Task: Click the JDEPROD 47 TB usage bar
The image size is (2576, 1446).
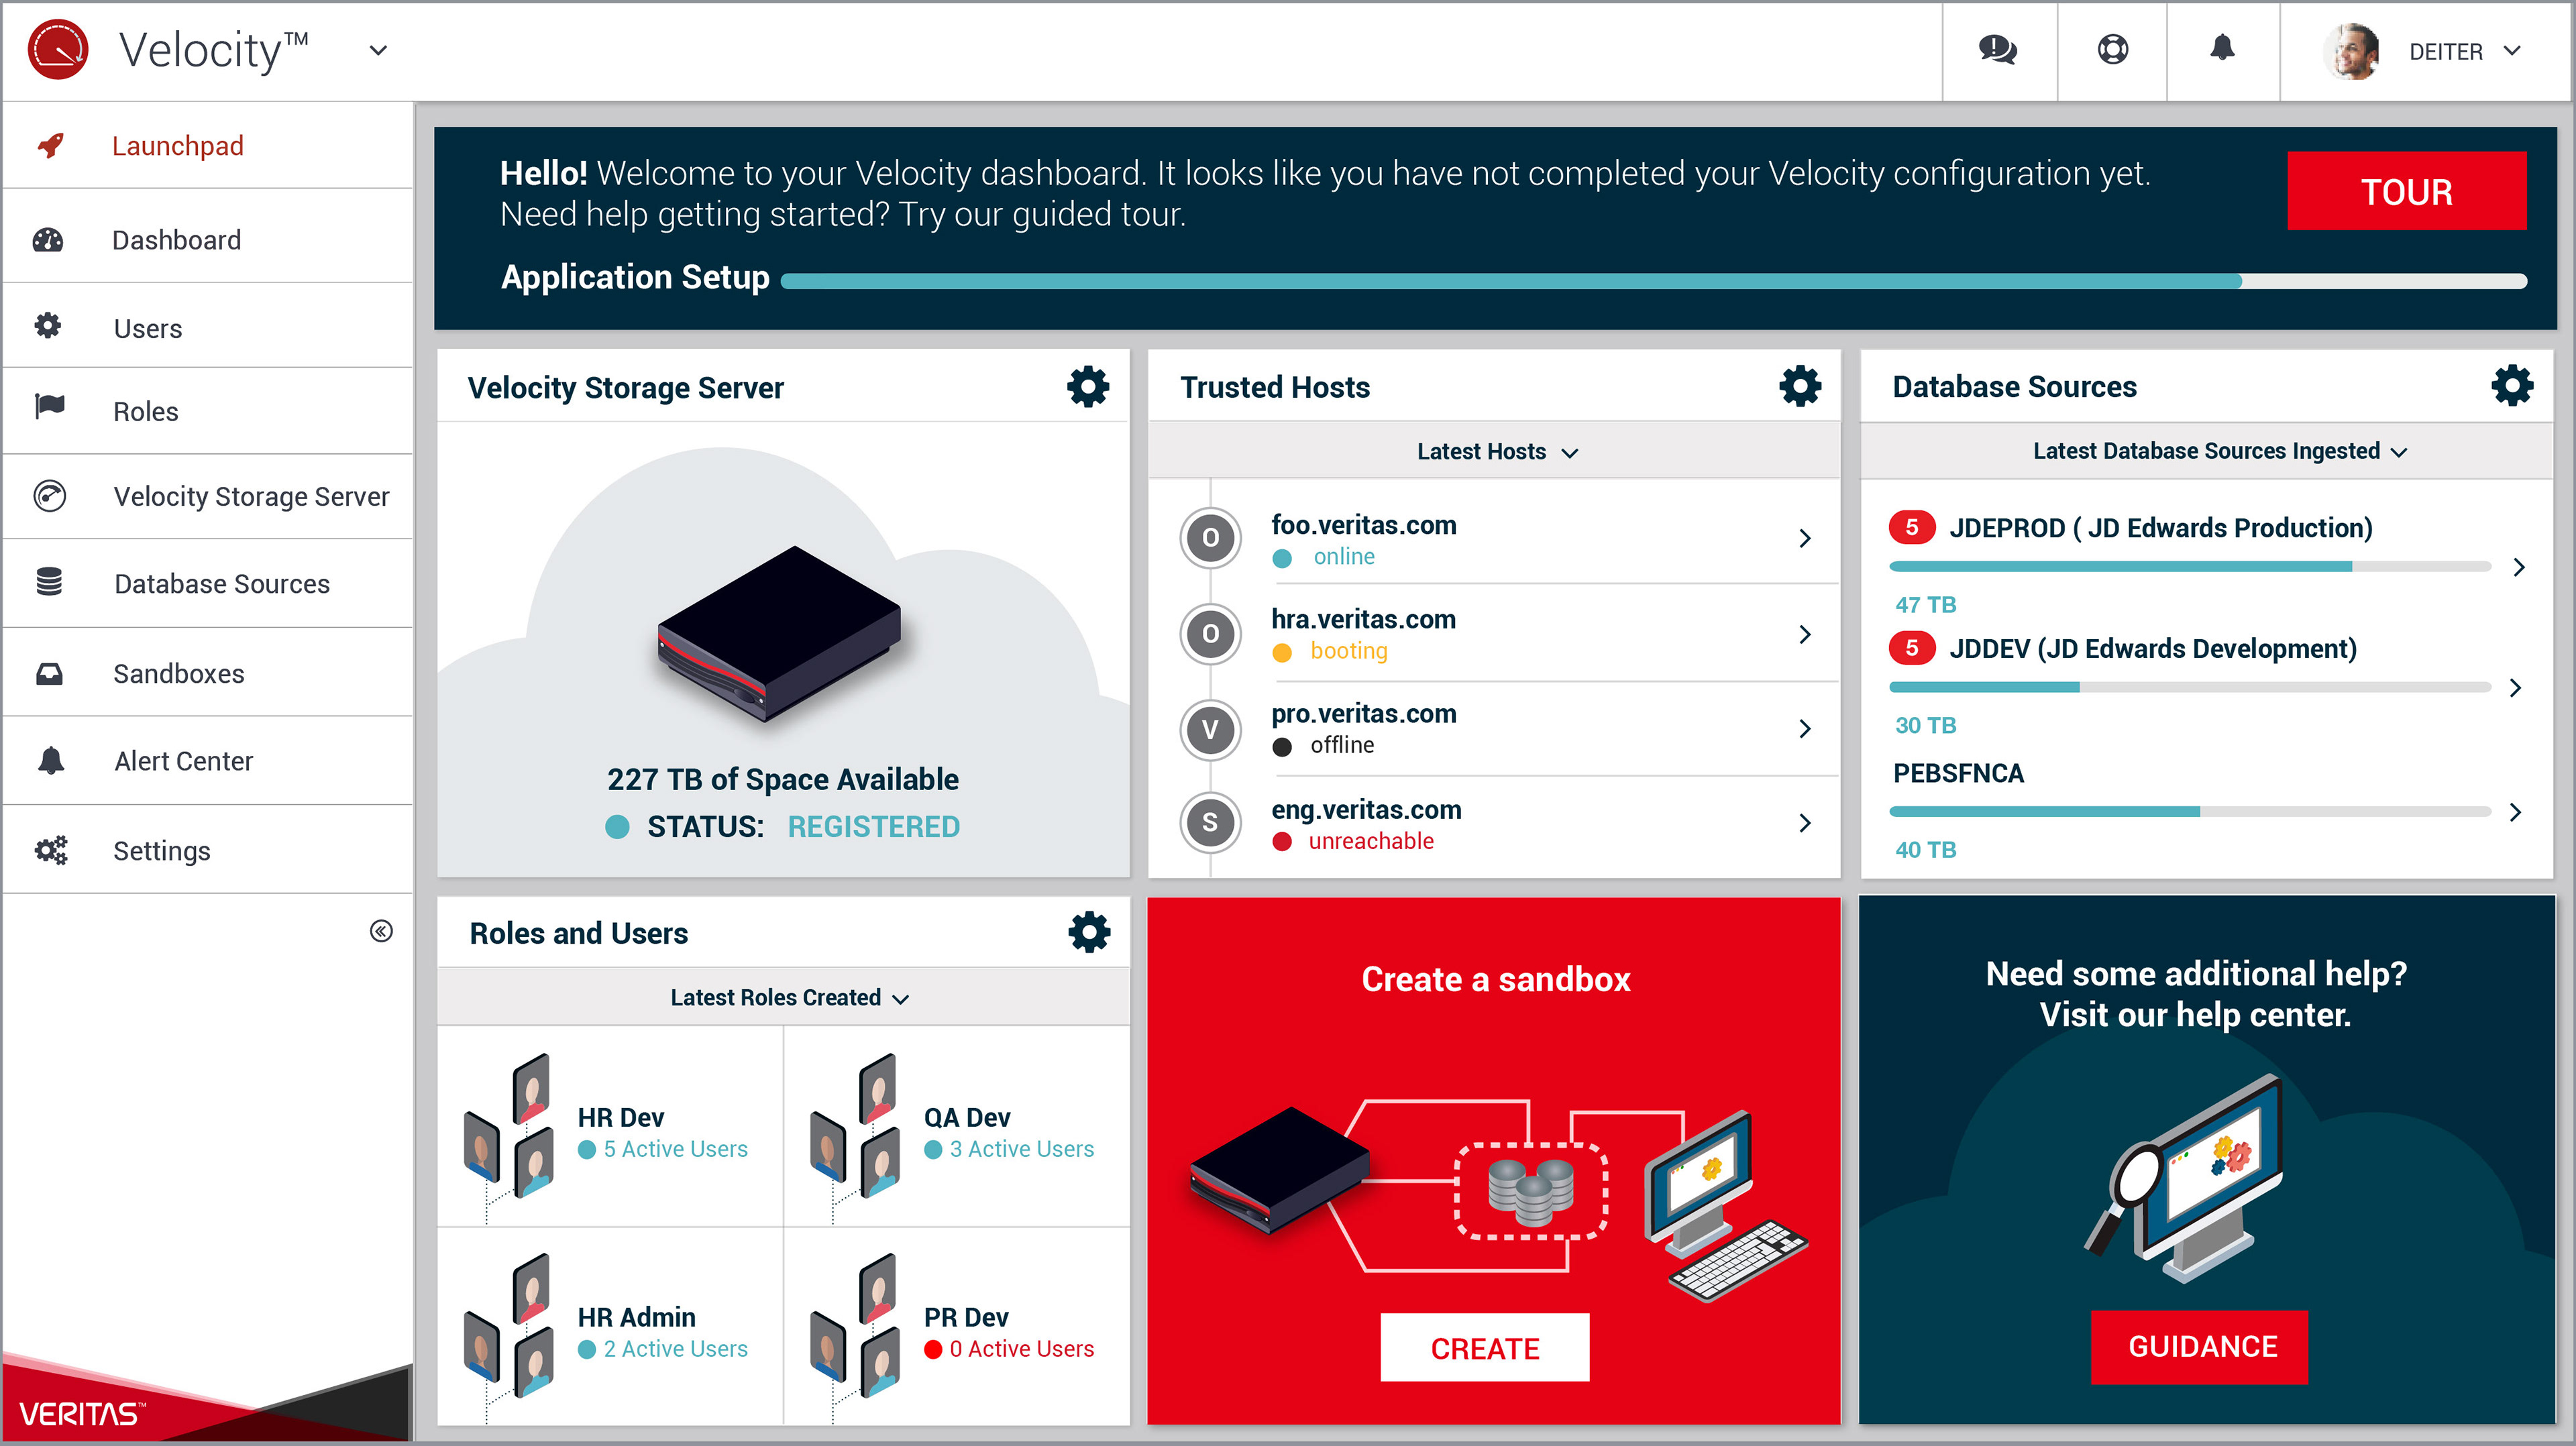Action: tap(2189, 567)
